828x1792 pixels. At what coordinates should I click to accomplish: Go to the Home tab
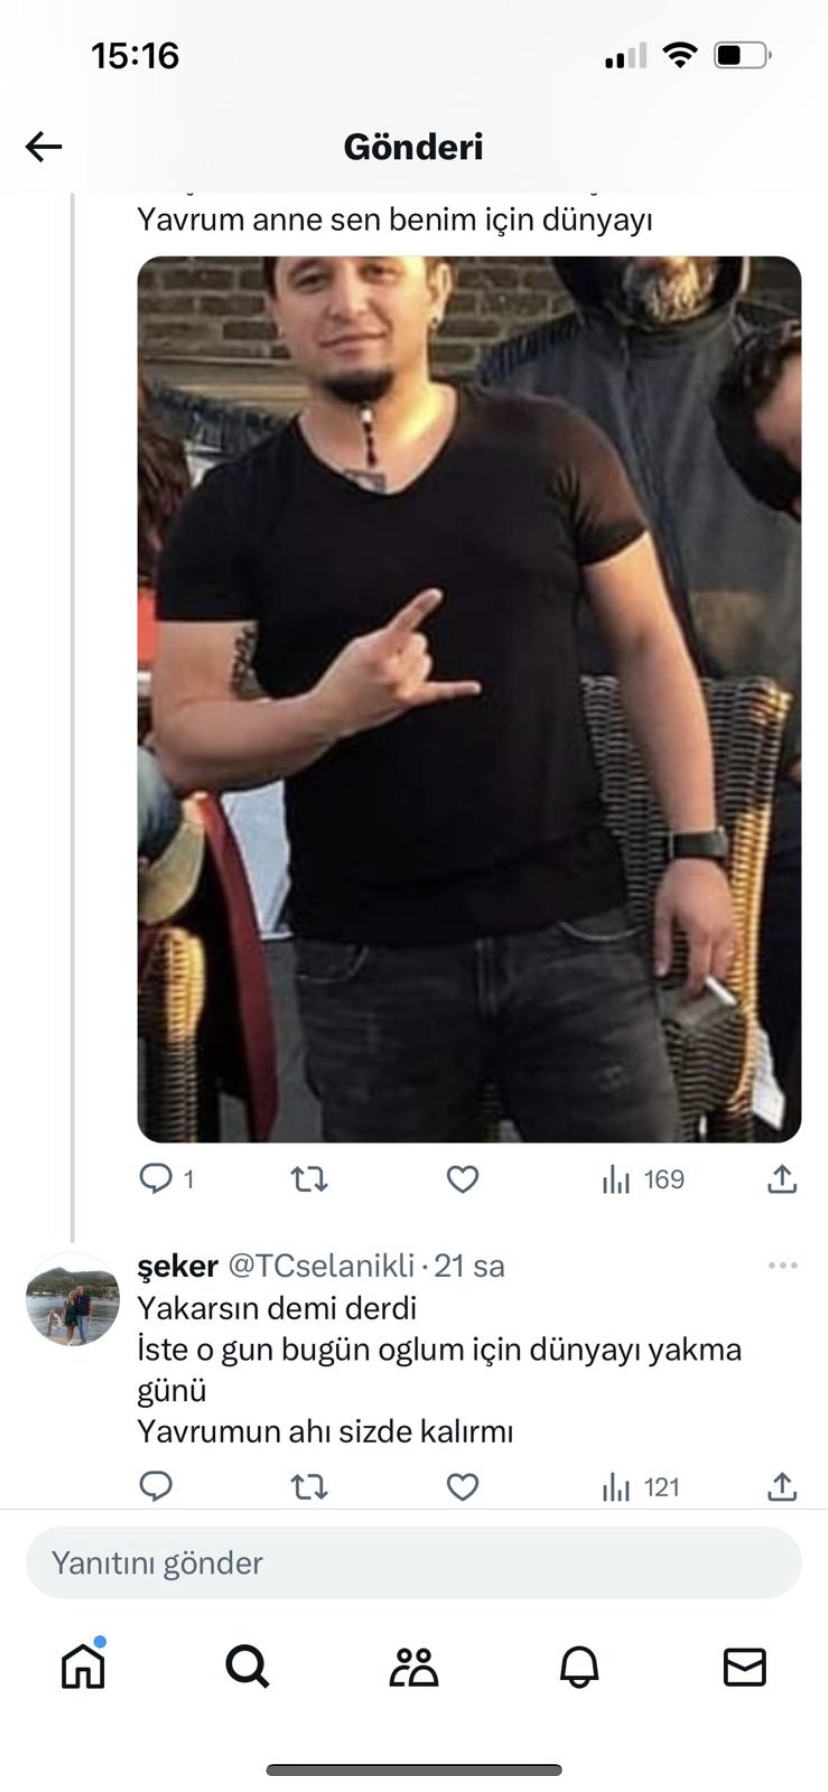click(x=83, y=1667)
